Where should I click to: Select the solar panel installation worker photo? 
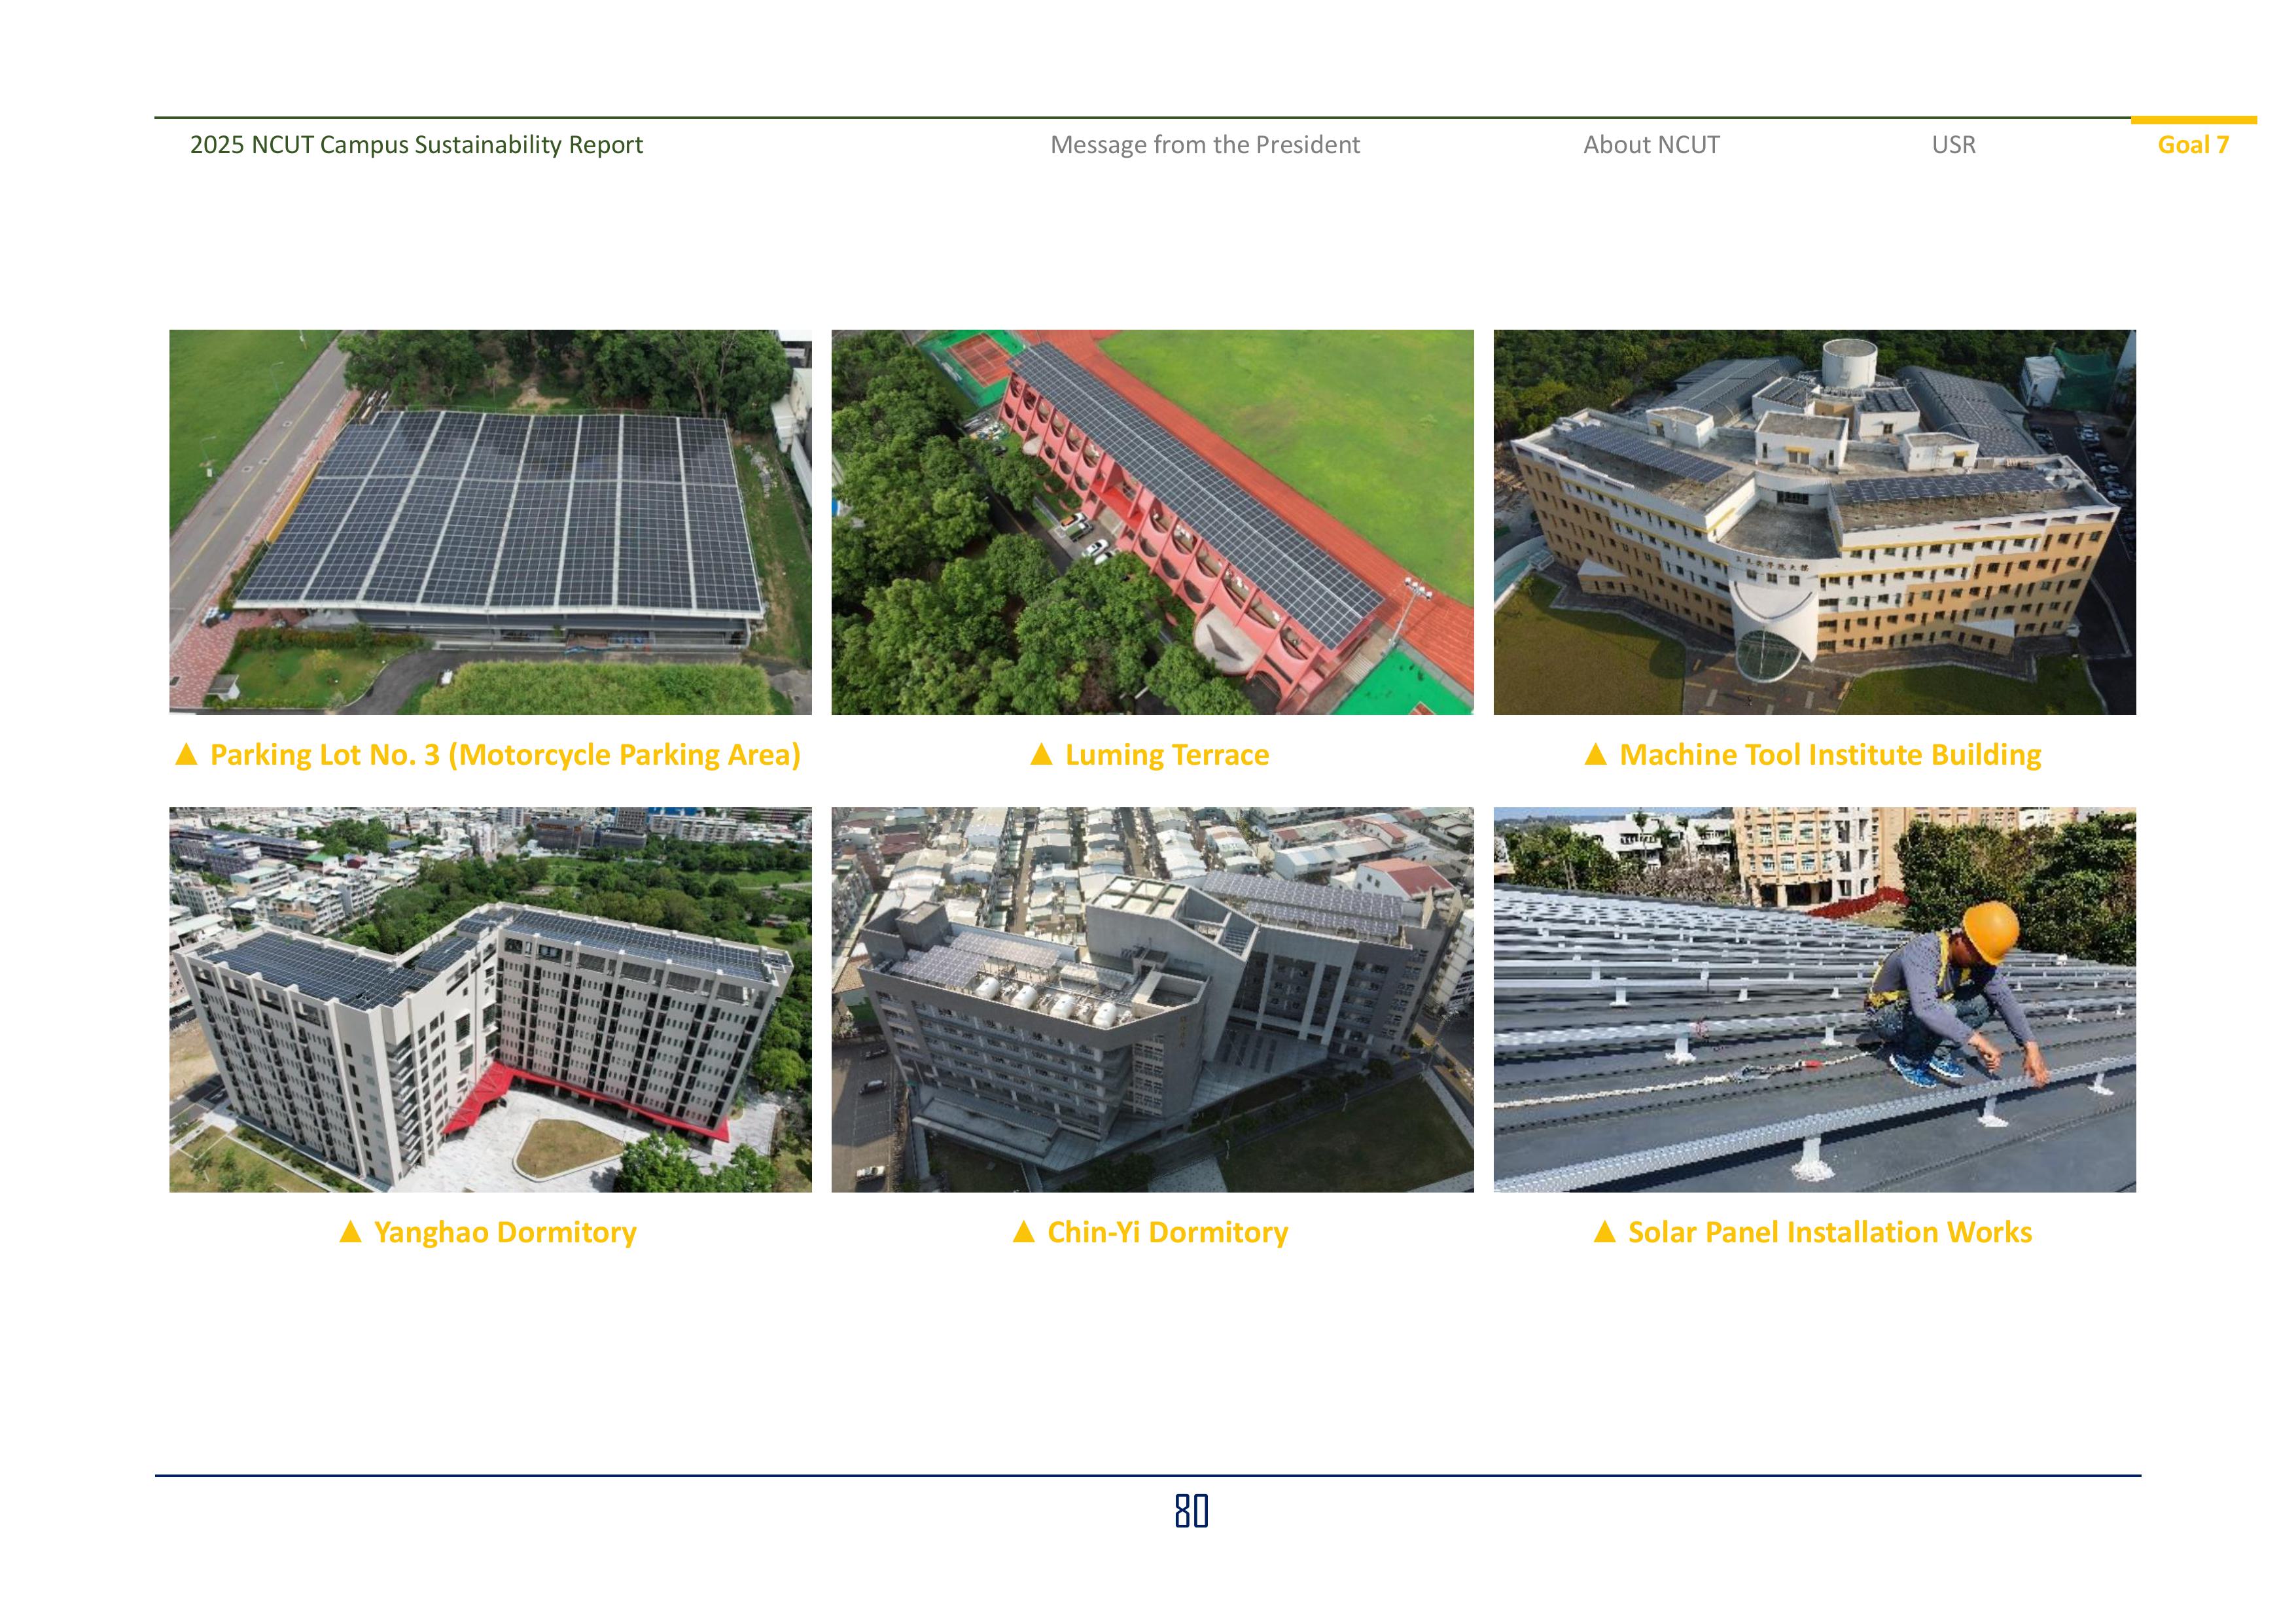pos(1814,999)
